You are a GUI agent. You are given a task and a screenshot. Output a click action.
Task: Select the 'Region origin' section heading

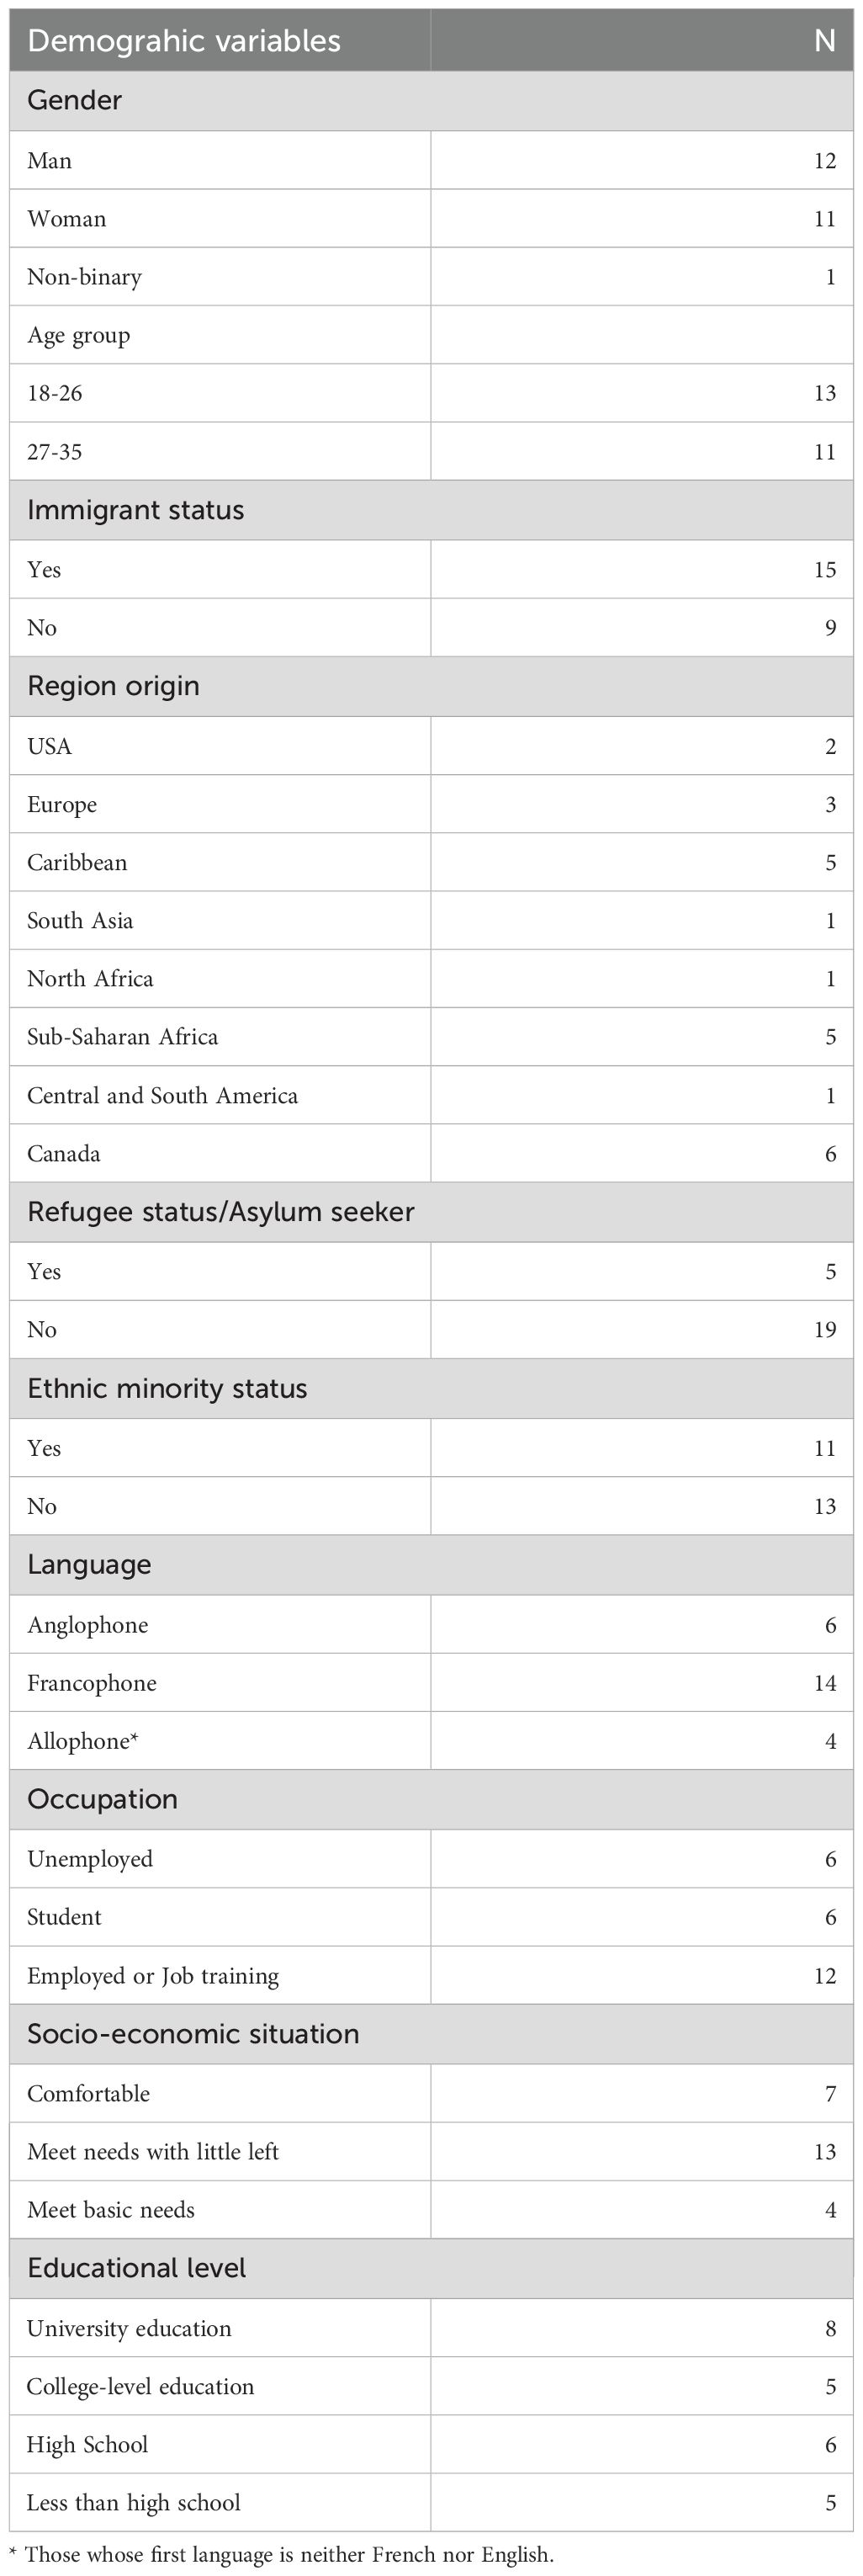coord(113,686)
